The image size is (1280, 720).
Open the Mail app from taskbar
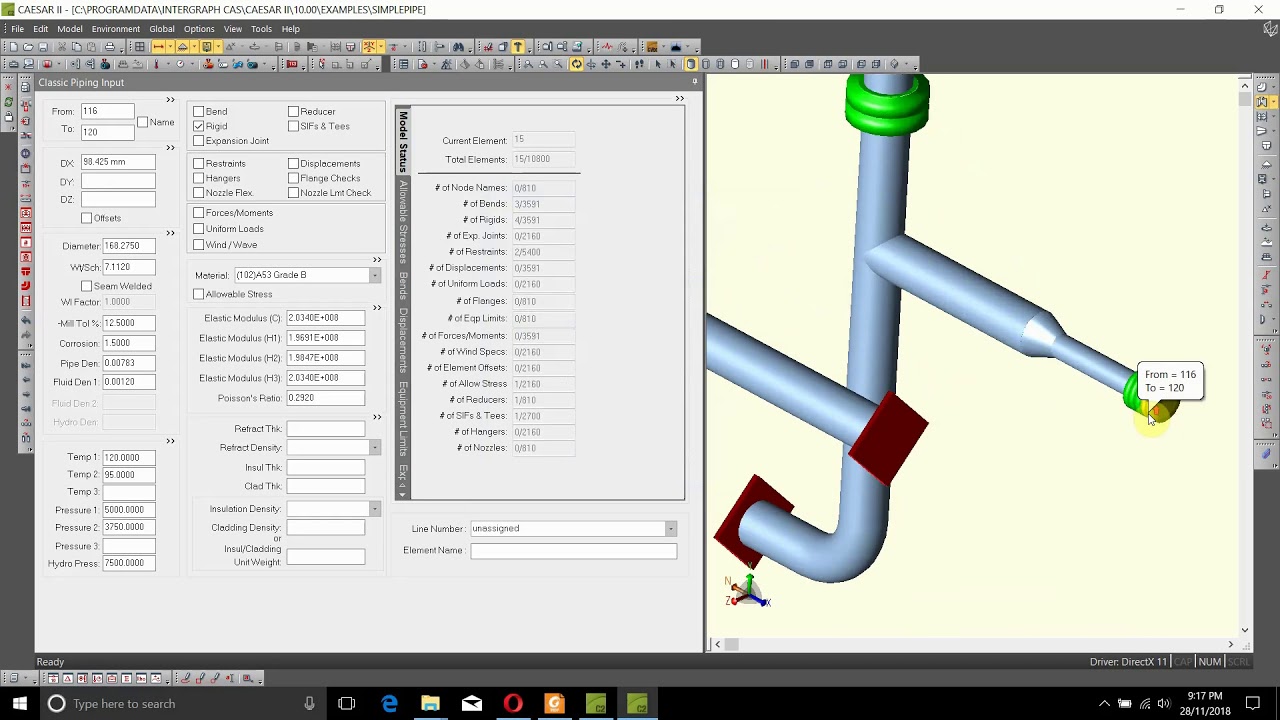coord(472,704)
